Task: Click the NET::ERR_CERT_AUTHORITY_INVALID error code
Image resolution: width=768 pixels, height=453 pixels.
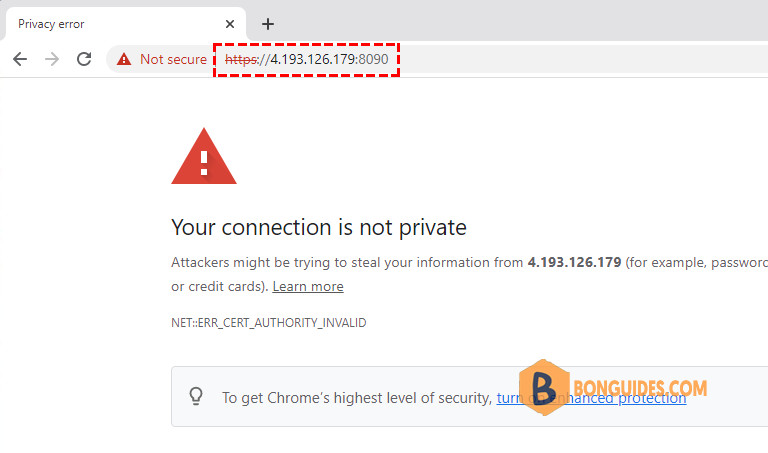Action: click(268, 323)
